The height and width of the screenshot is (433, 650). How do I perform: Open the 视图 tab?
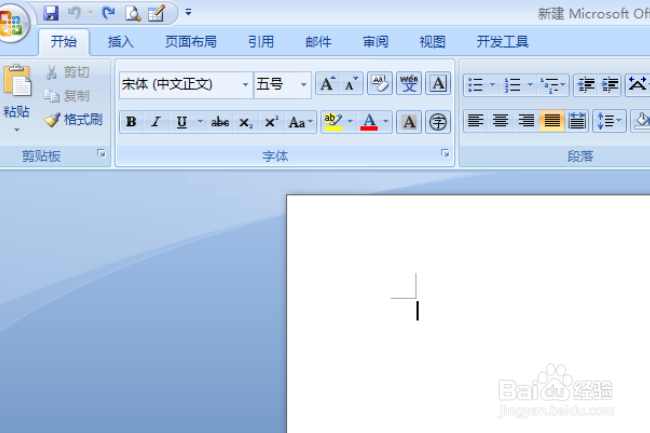coord(432,42)
